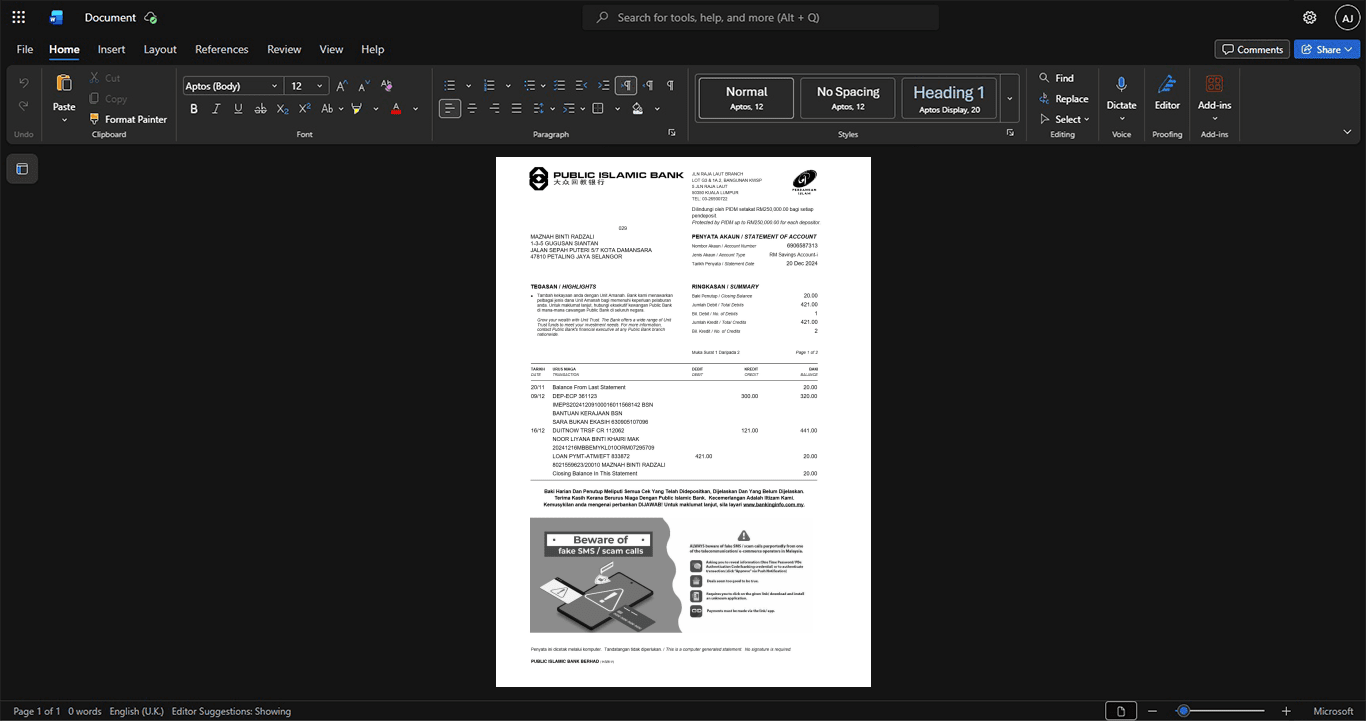Click Editor Suggestions: Showing in status bar

(x=231, y=711)
